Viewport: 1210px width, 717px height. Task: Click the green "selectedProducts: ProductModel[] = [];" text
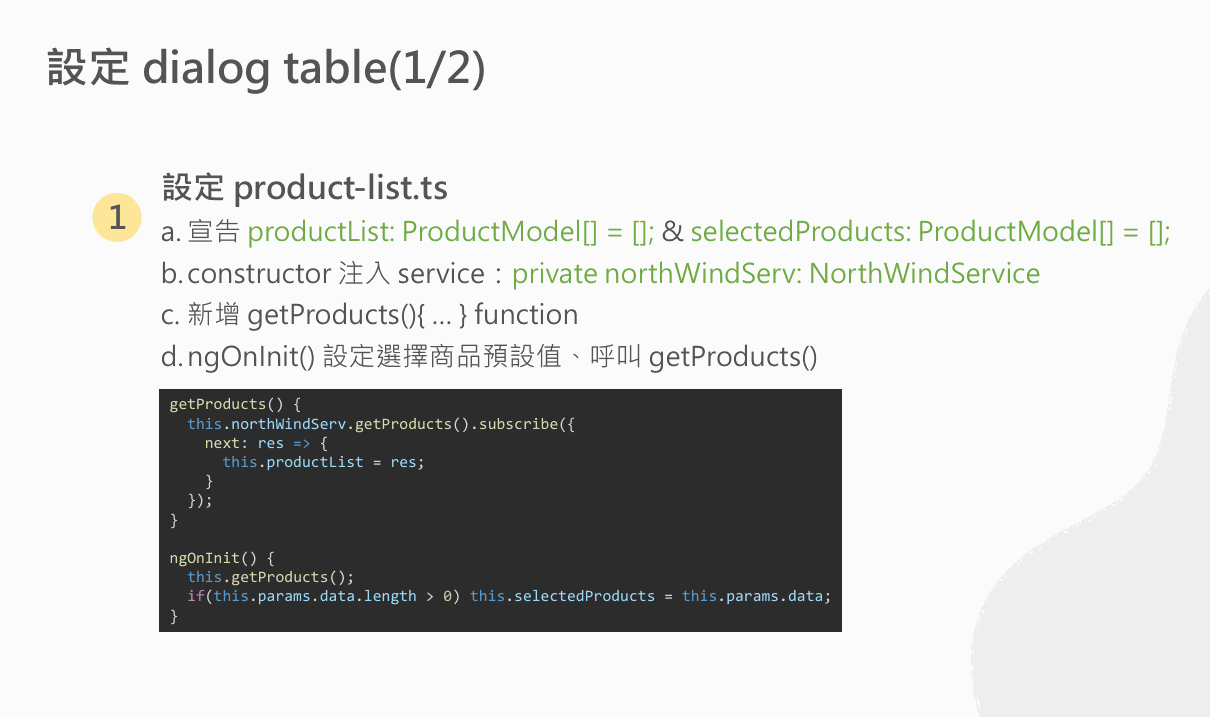click(930, 232)
